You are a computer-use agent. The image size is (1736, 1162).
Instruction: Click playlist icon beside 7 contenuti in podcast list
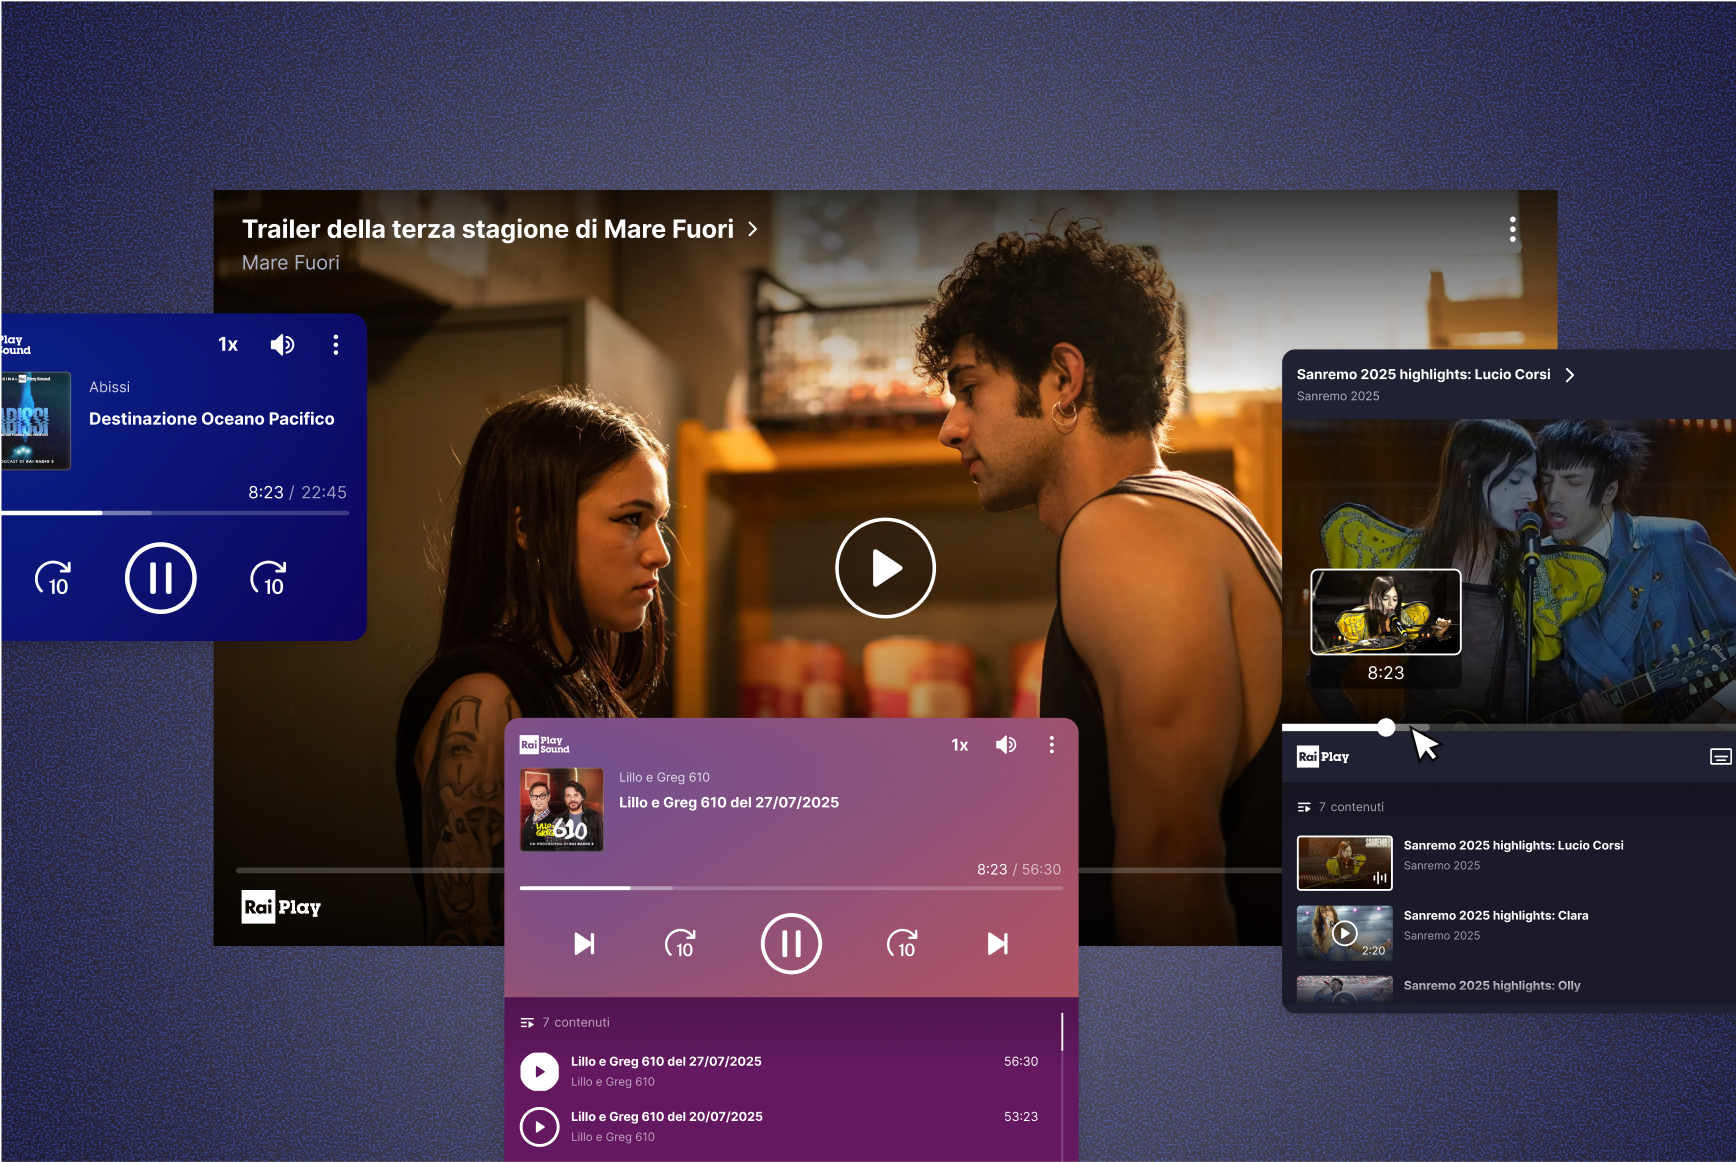[527, 1022]
